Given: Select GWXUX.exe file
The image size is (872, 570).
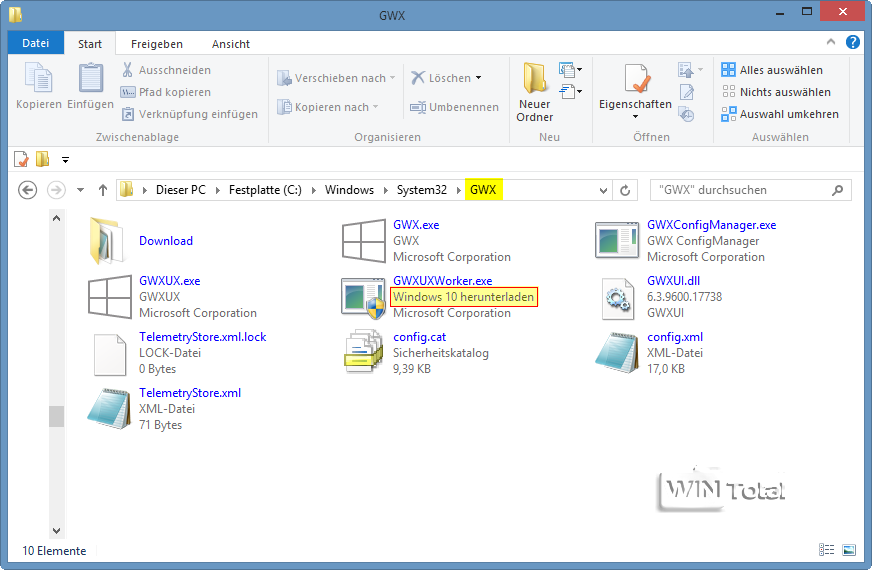Looking at the screenshot, I should click(172, 297).
